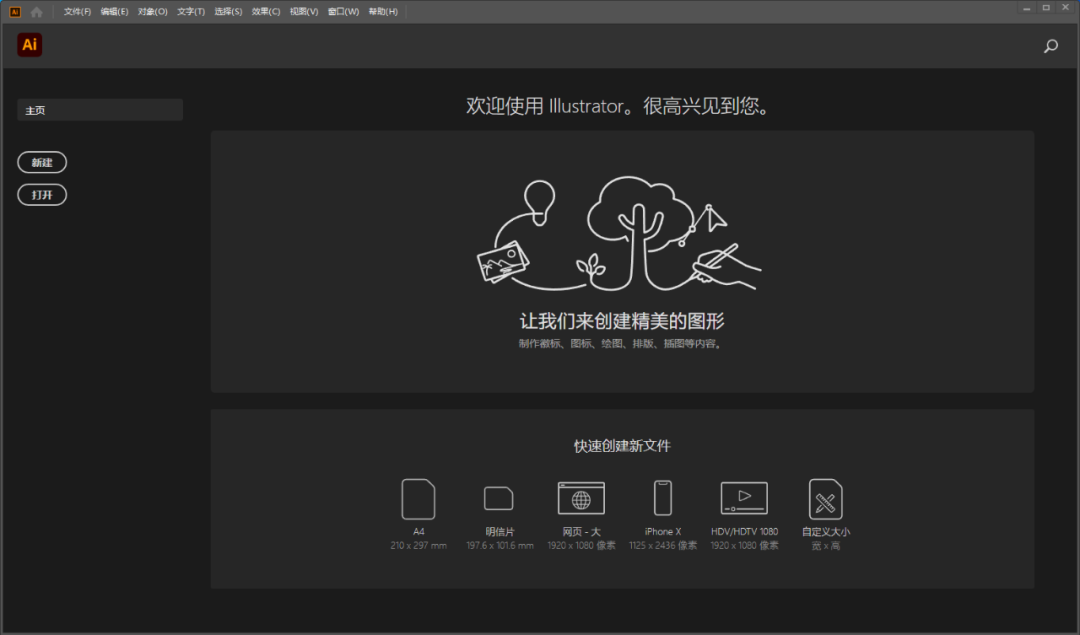The image size is (1080, 635).
Task: Select the 网页 - 大 web preset icon
Action: (581, 498)
